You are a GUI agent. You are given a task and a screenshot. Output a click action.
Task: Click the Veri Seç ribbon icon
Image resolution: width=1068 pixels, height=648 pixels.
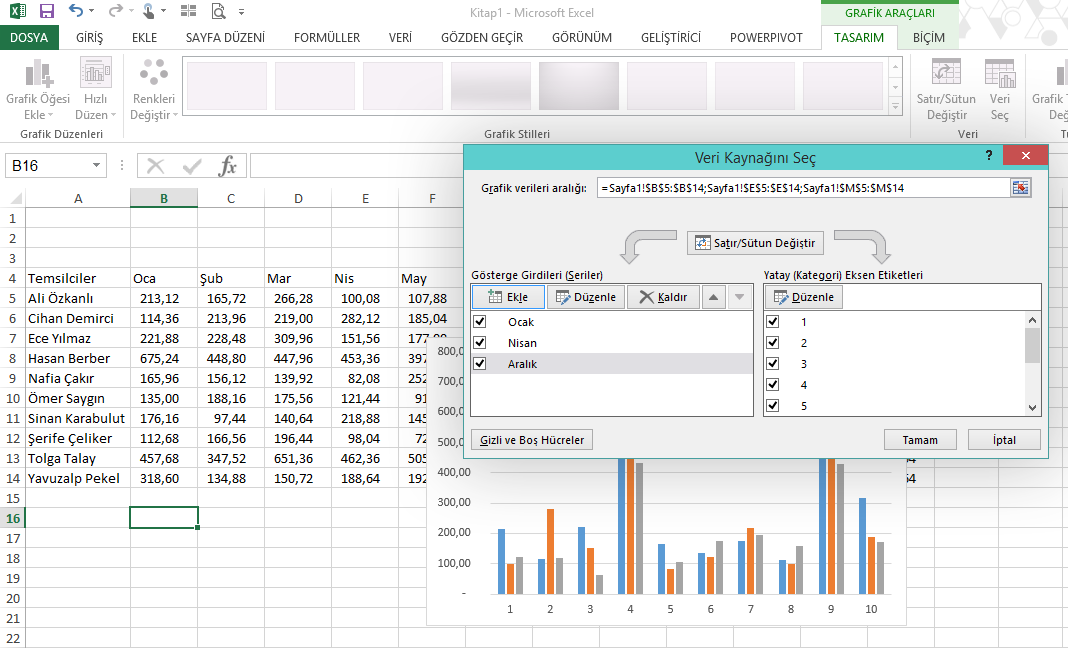999,74
